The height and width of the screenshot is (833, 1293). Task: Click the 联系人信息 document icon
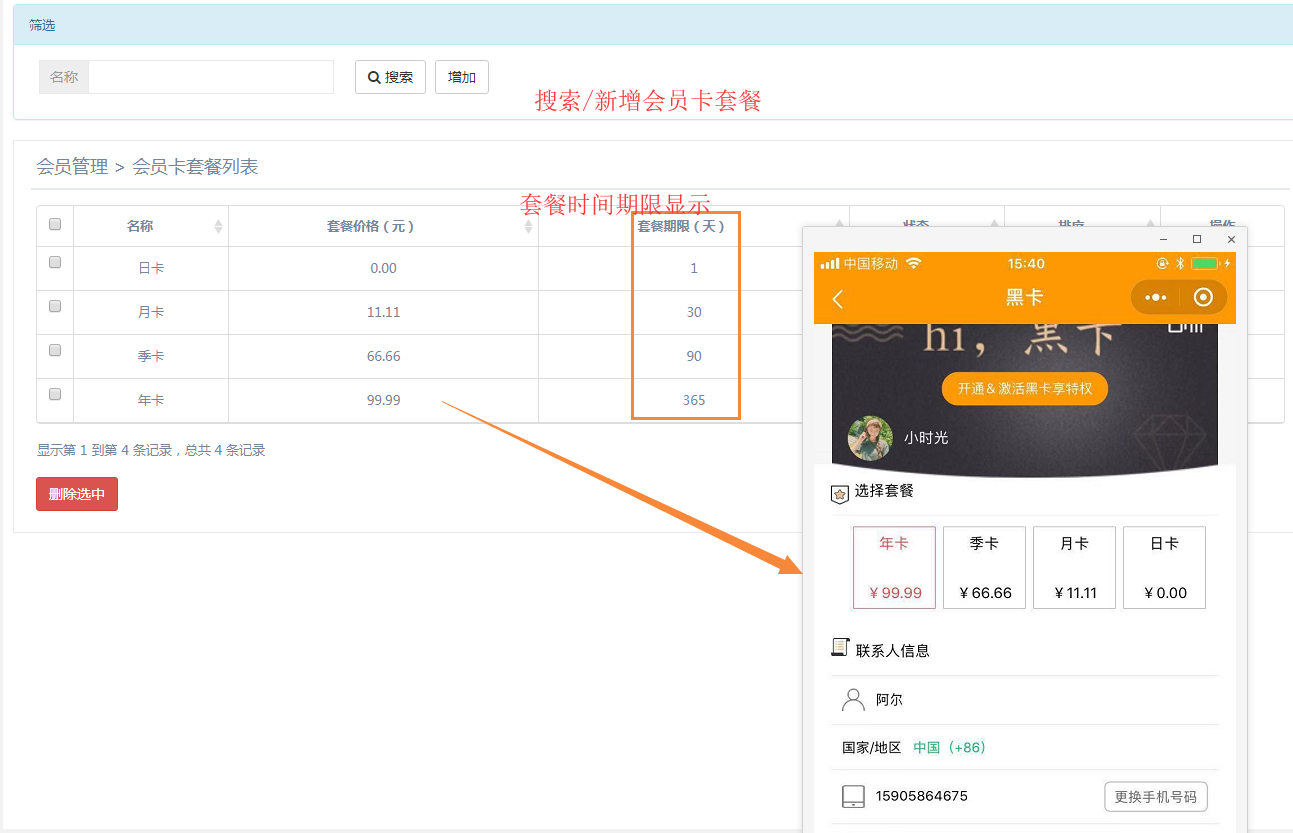tap(840, 648)
